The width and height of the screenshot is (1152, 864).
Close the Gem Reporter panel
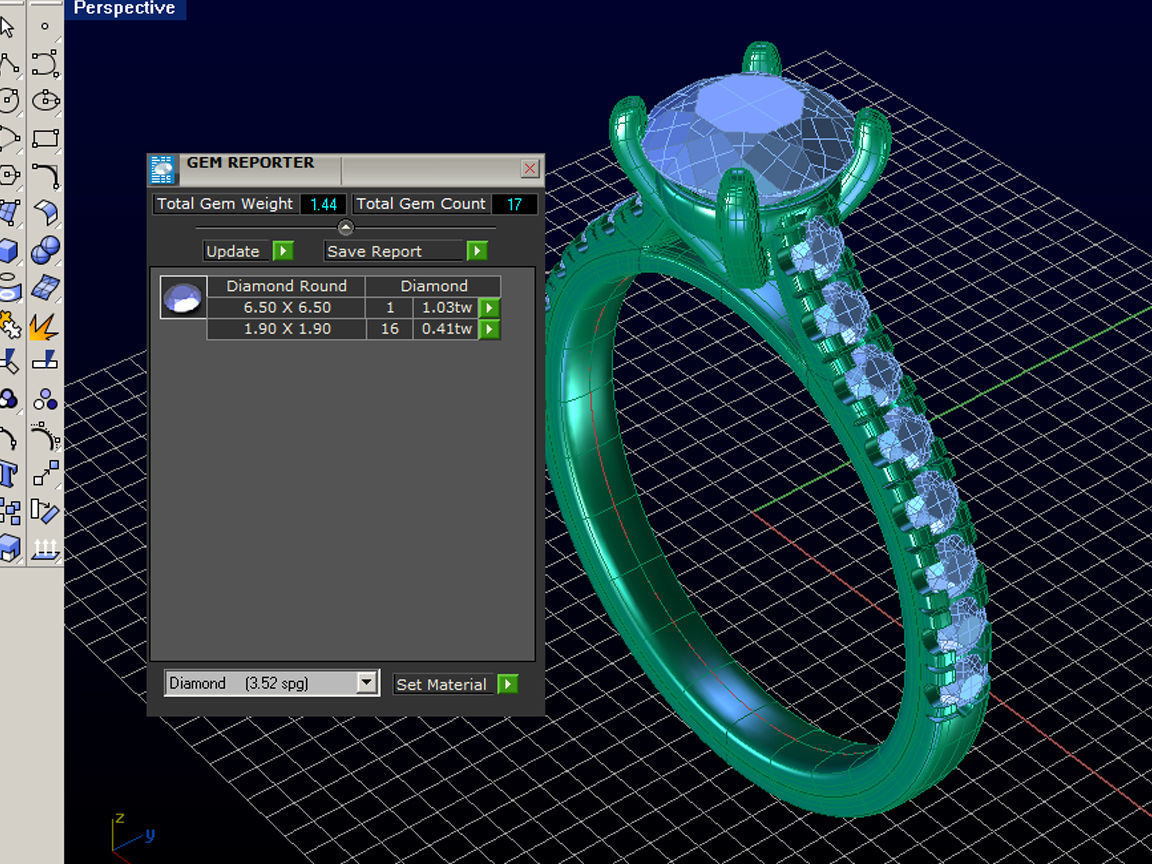point(530,169)
